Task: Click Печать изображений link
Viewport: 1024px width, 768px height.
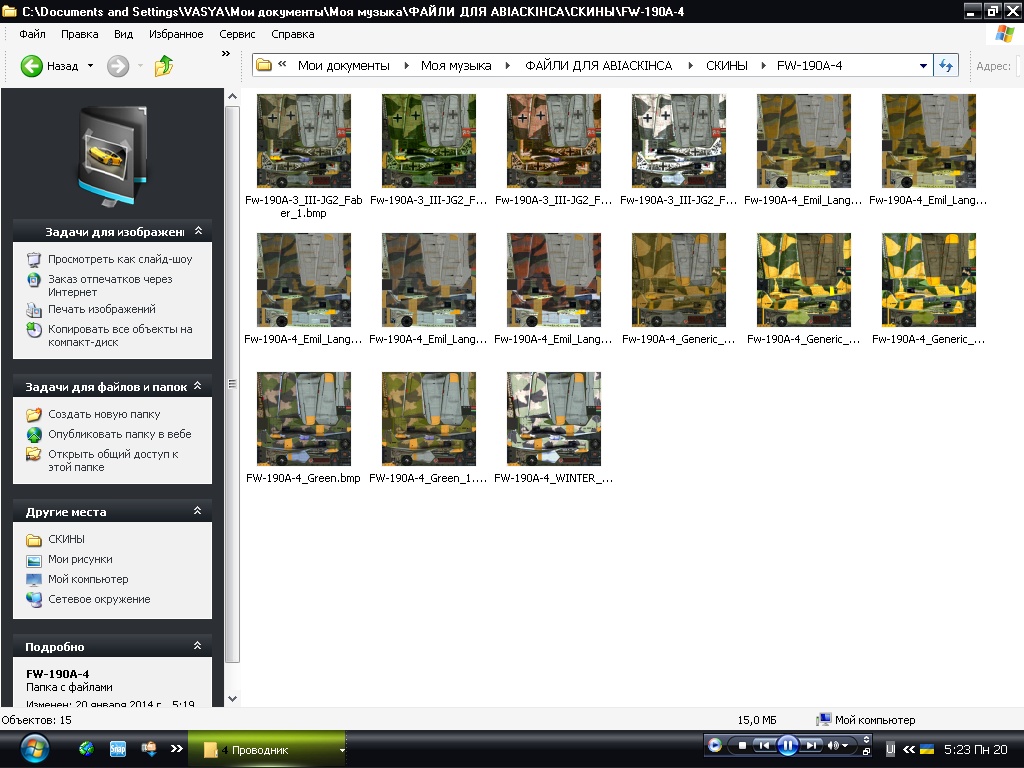Action: [x=102, y=309]
